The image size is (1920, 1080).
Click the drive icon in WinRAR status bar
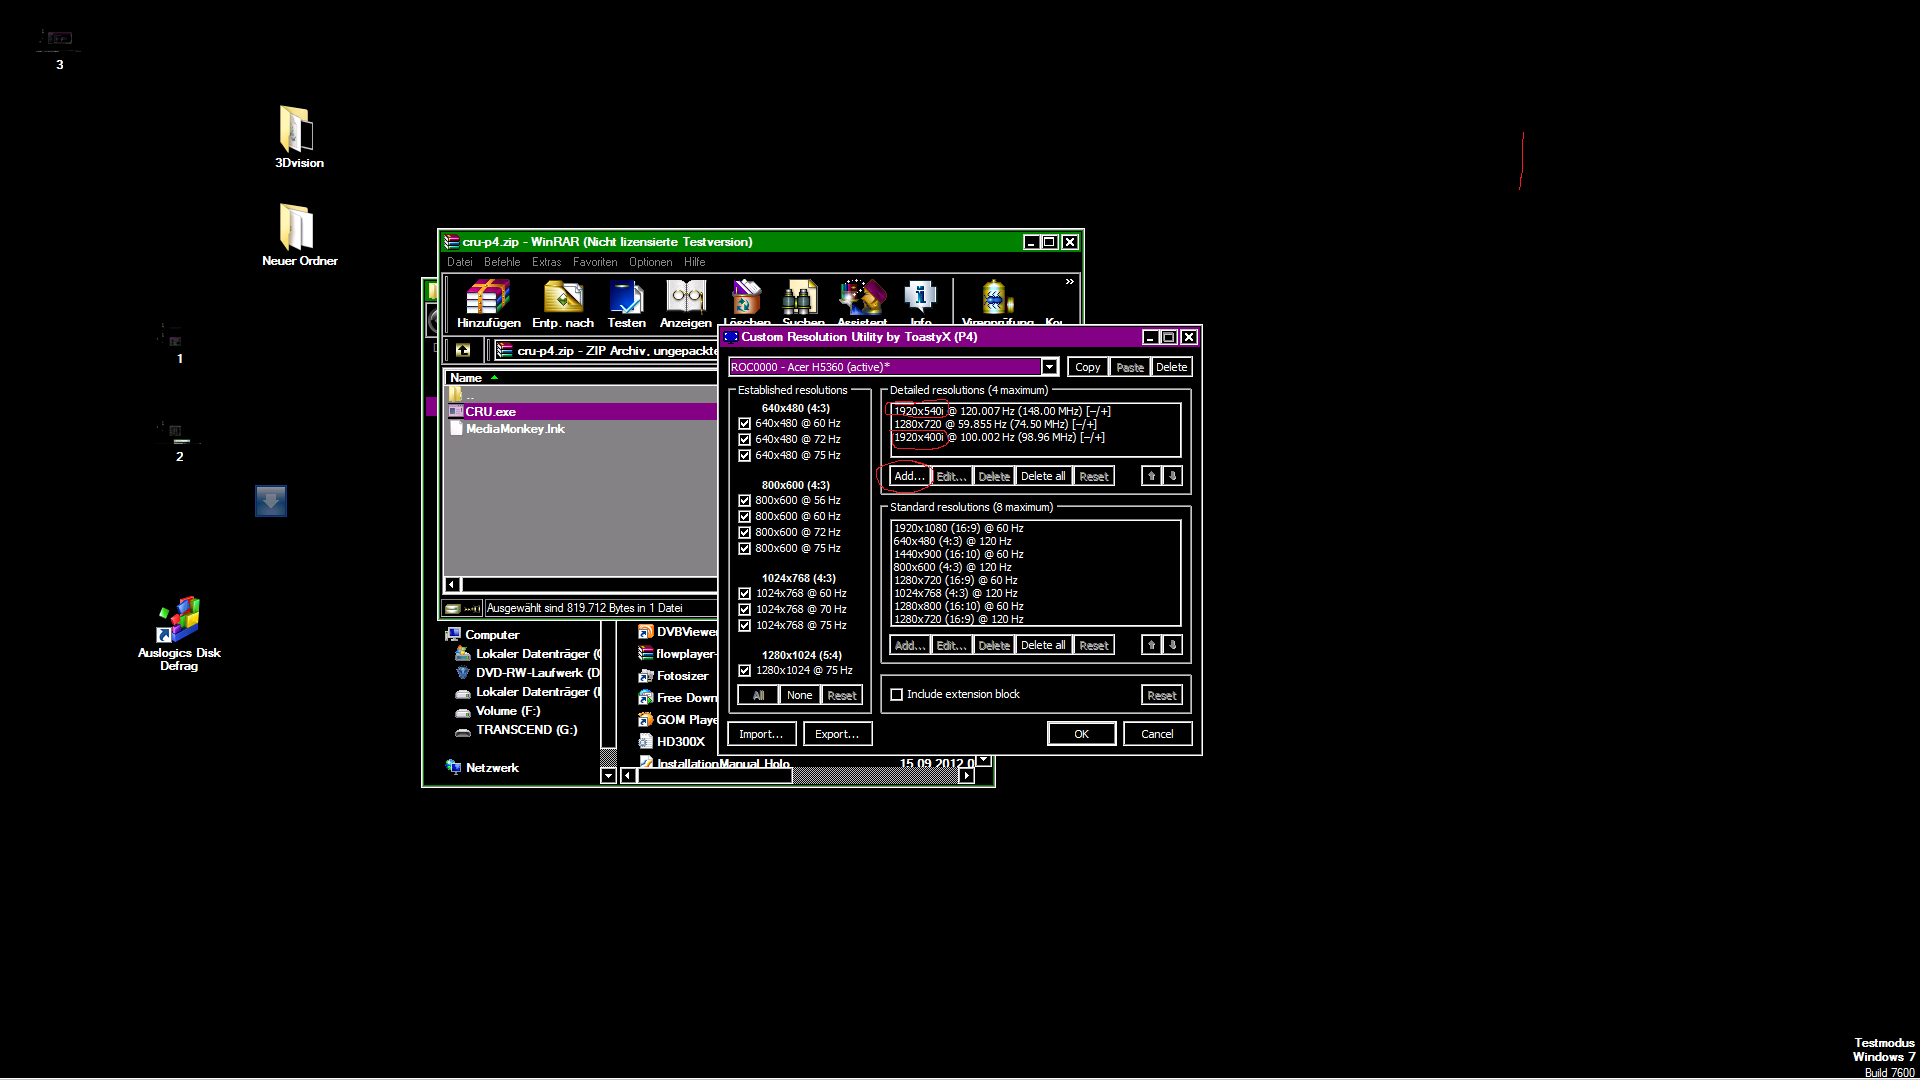coord(453,608)
